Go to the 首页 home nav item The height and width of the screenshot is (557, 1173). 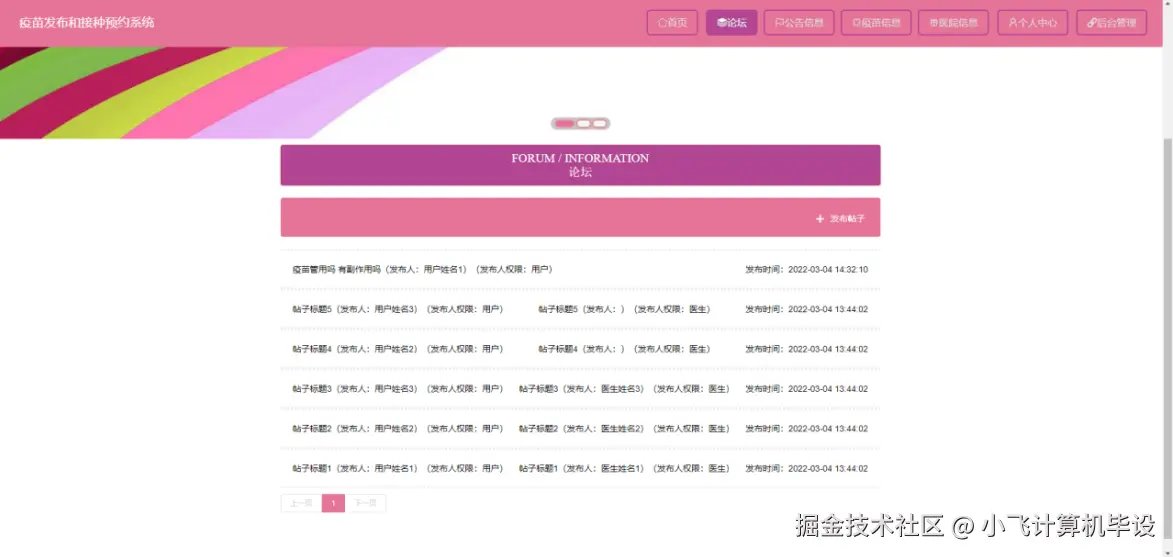pos(672,22)
